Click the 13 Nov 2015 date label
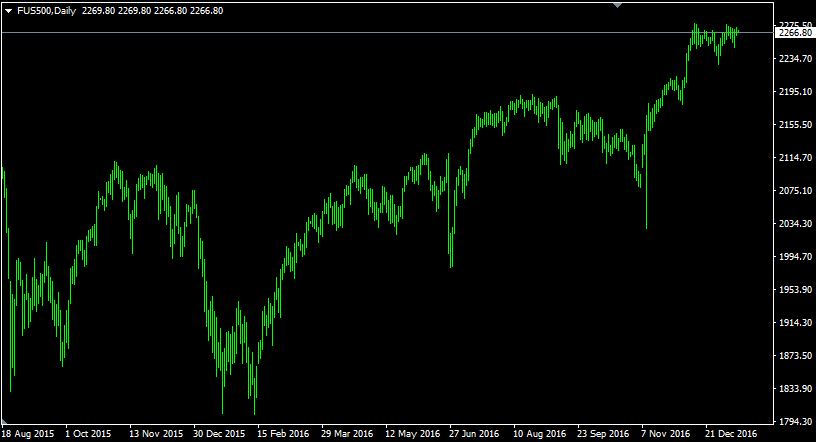 click(x=156, y=433)
